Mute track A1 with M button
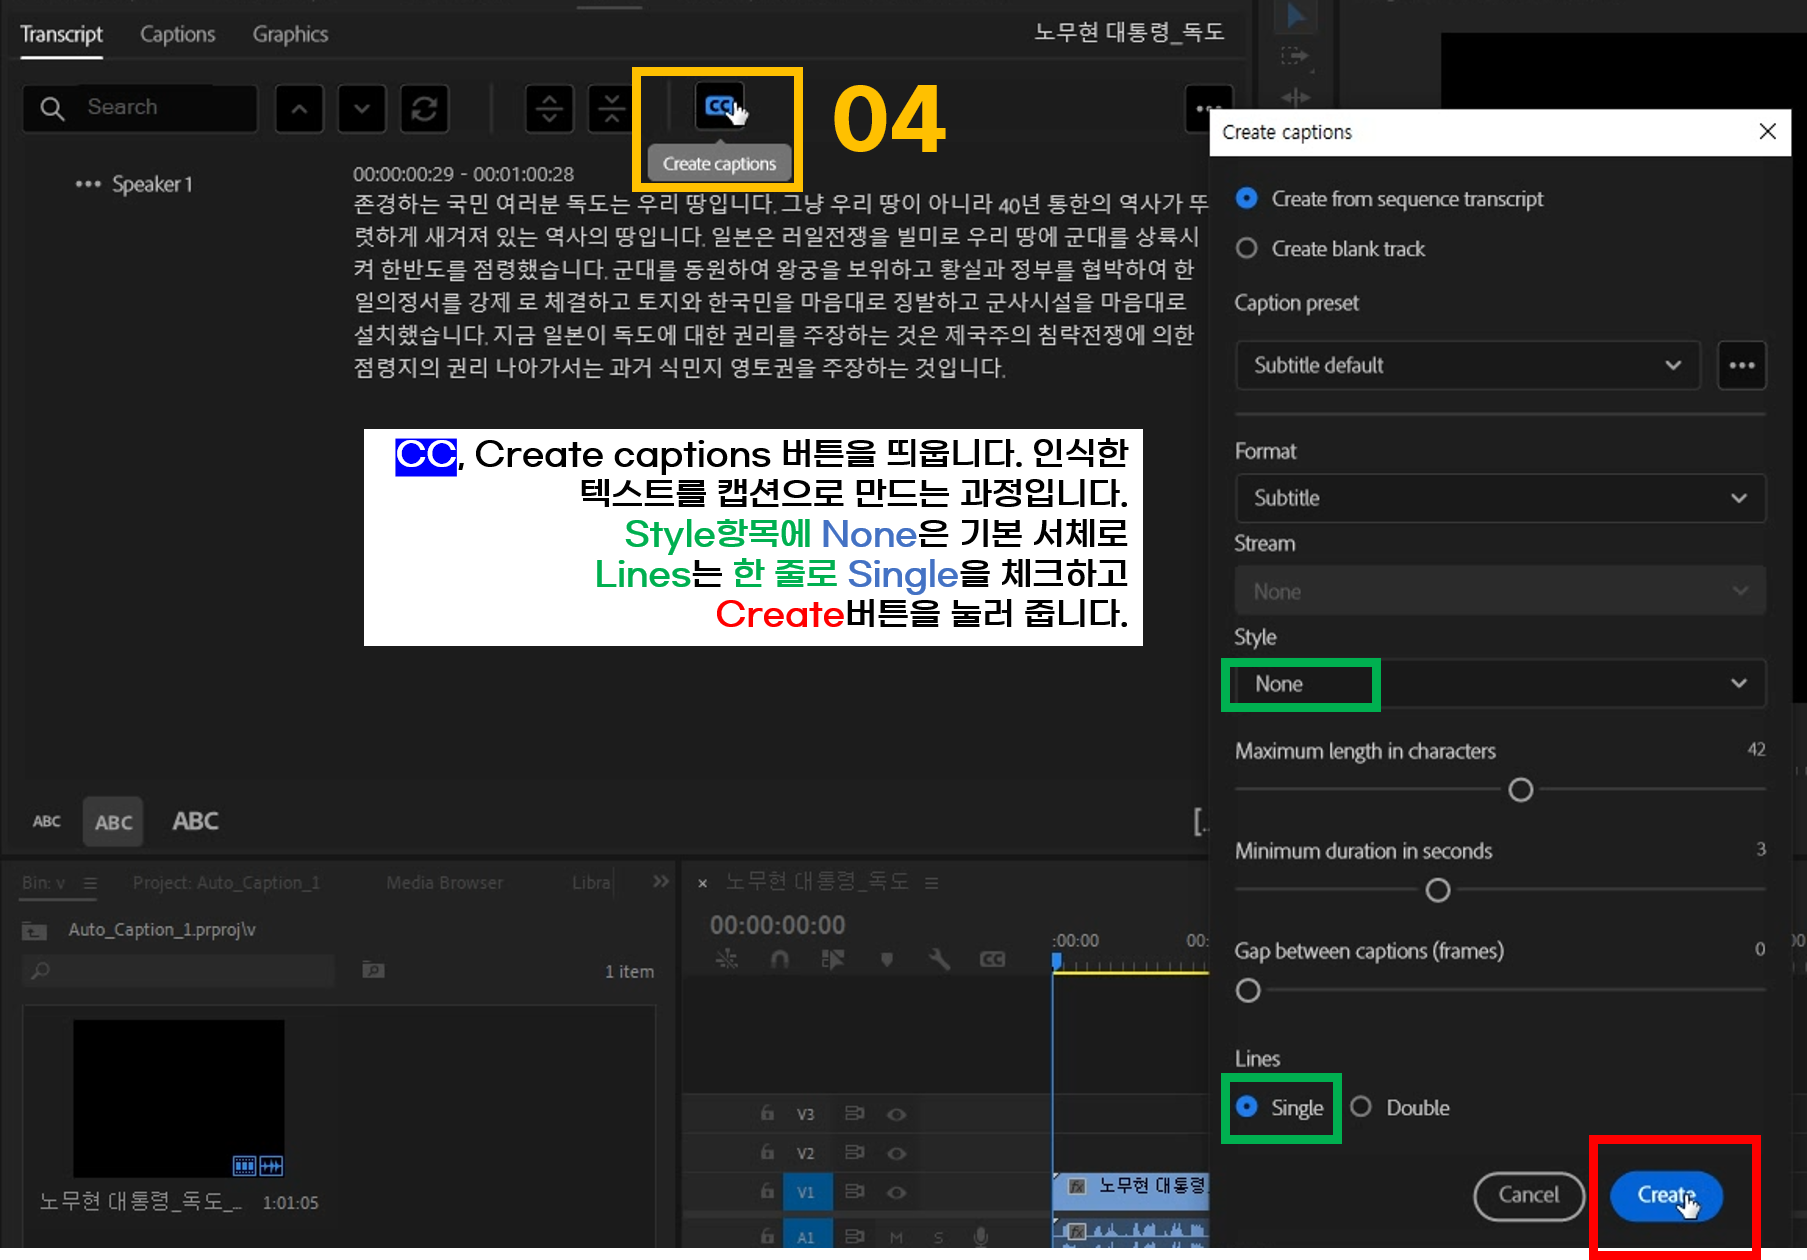 [896, 1238]
